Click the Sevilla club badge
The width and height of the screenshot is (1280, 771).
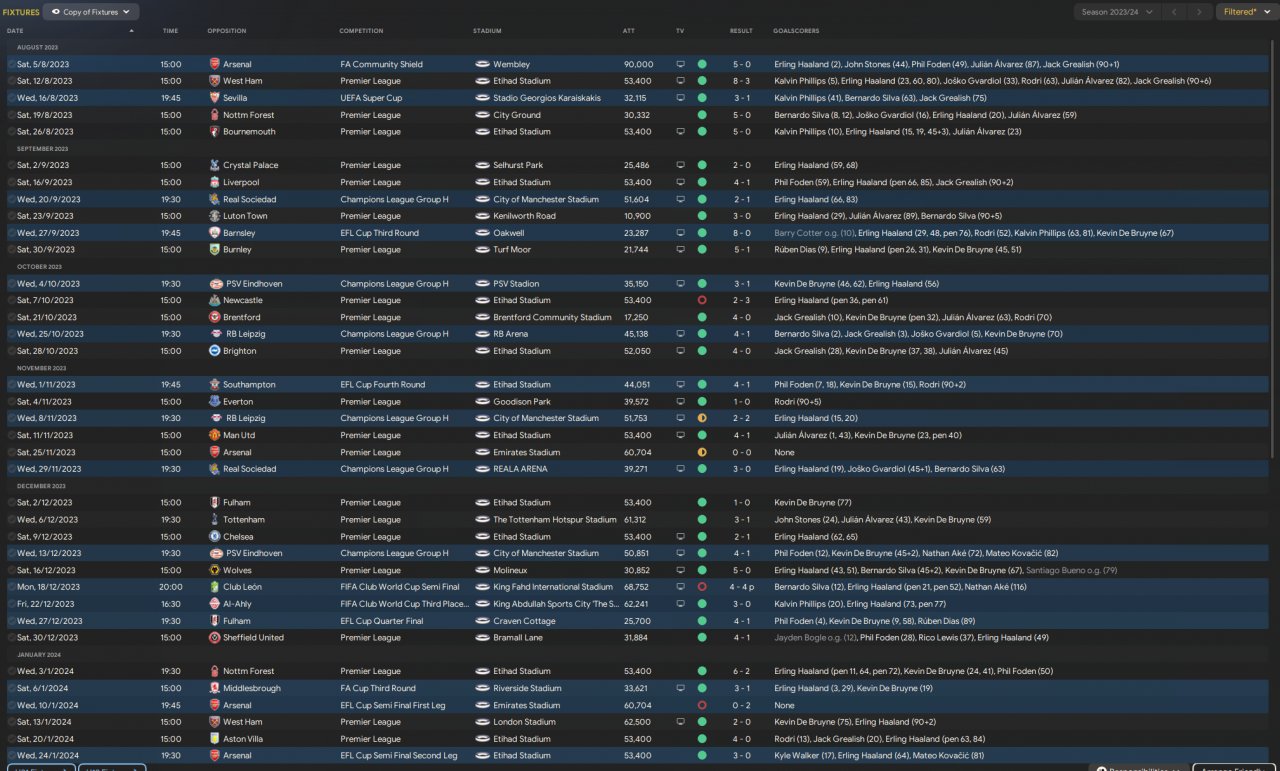(x=214, y=98)
